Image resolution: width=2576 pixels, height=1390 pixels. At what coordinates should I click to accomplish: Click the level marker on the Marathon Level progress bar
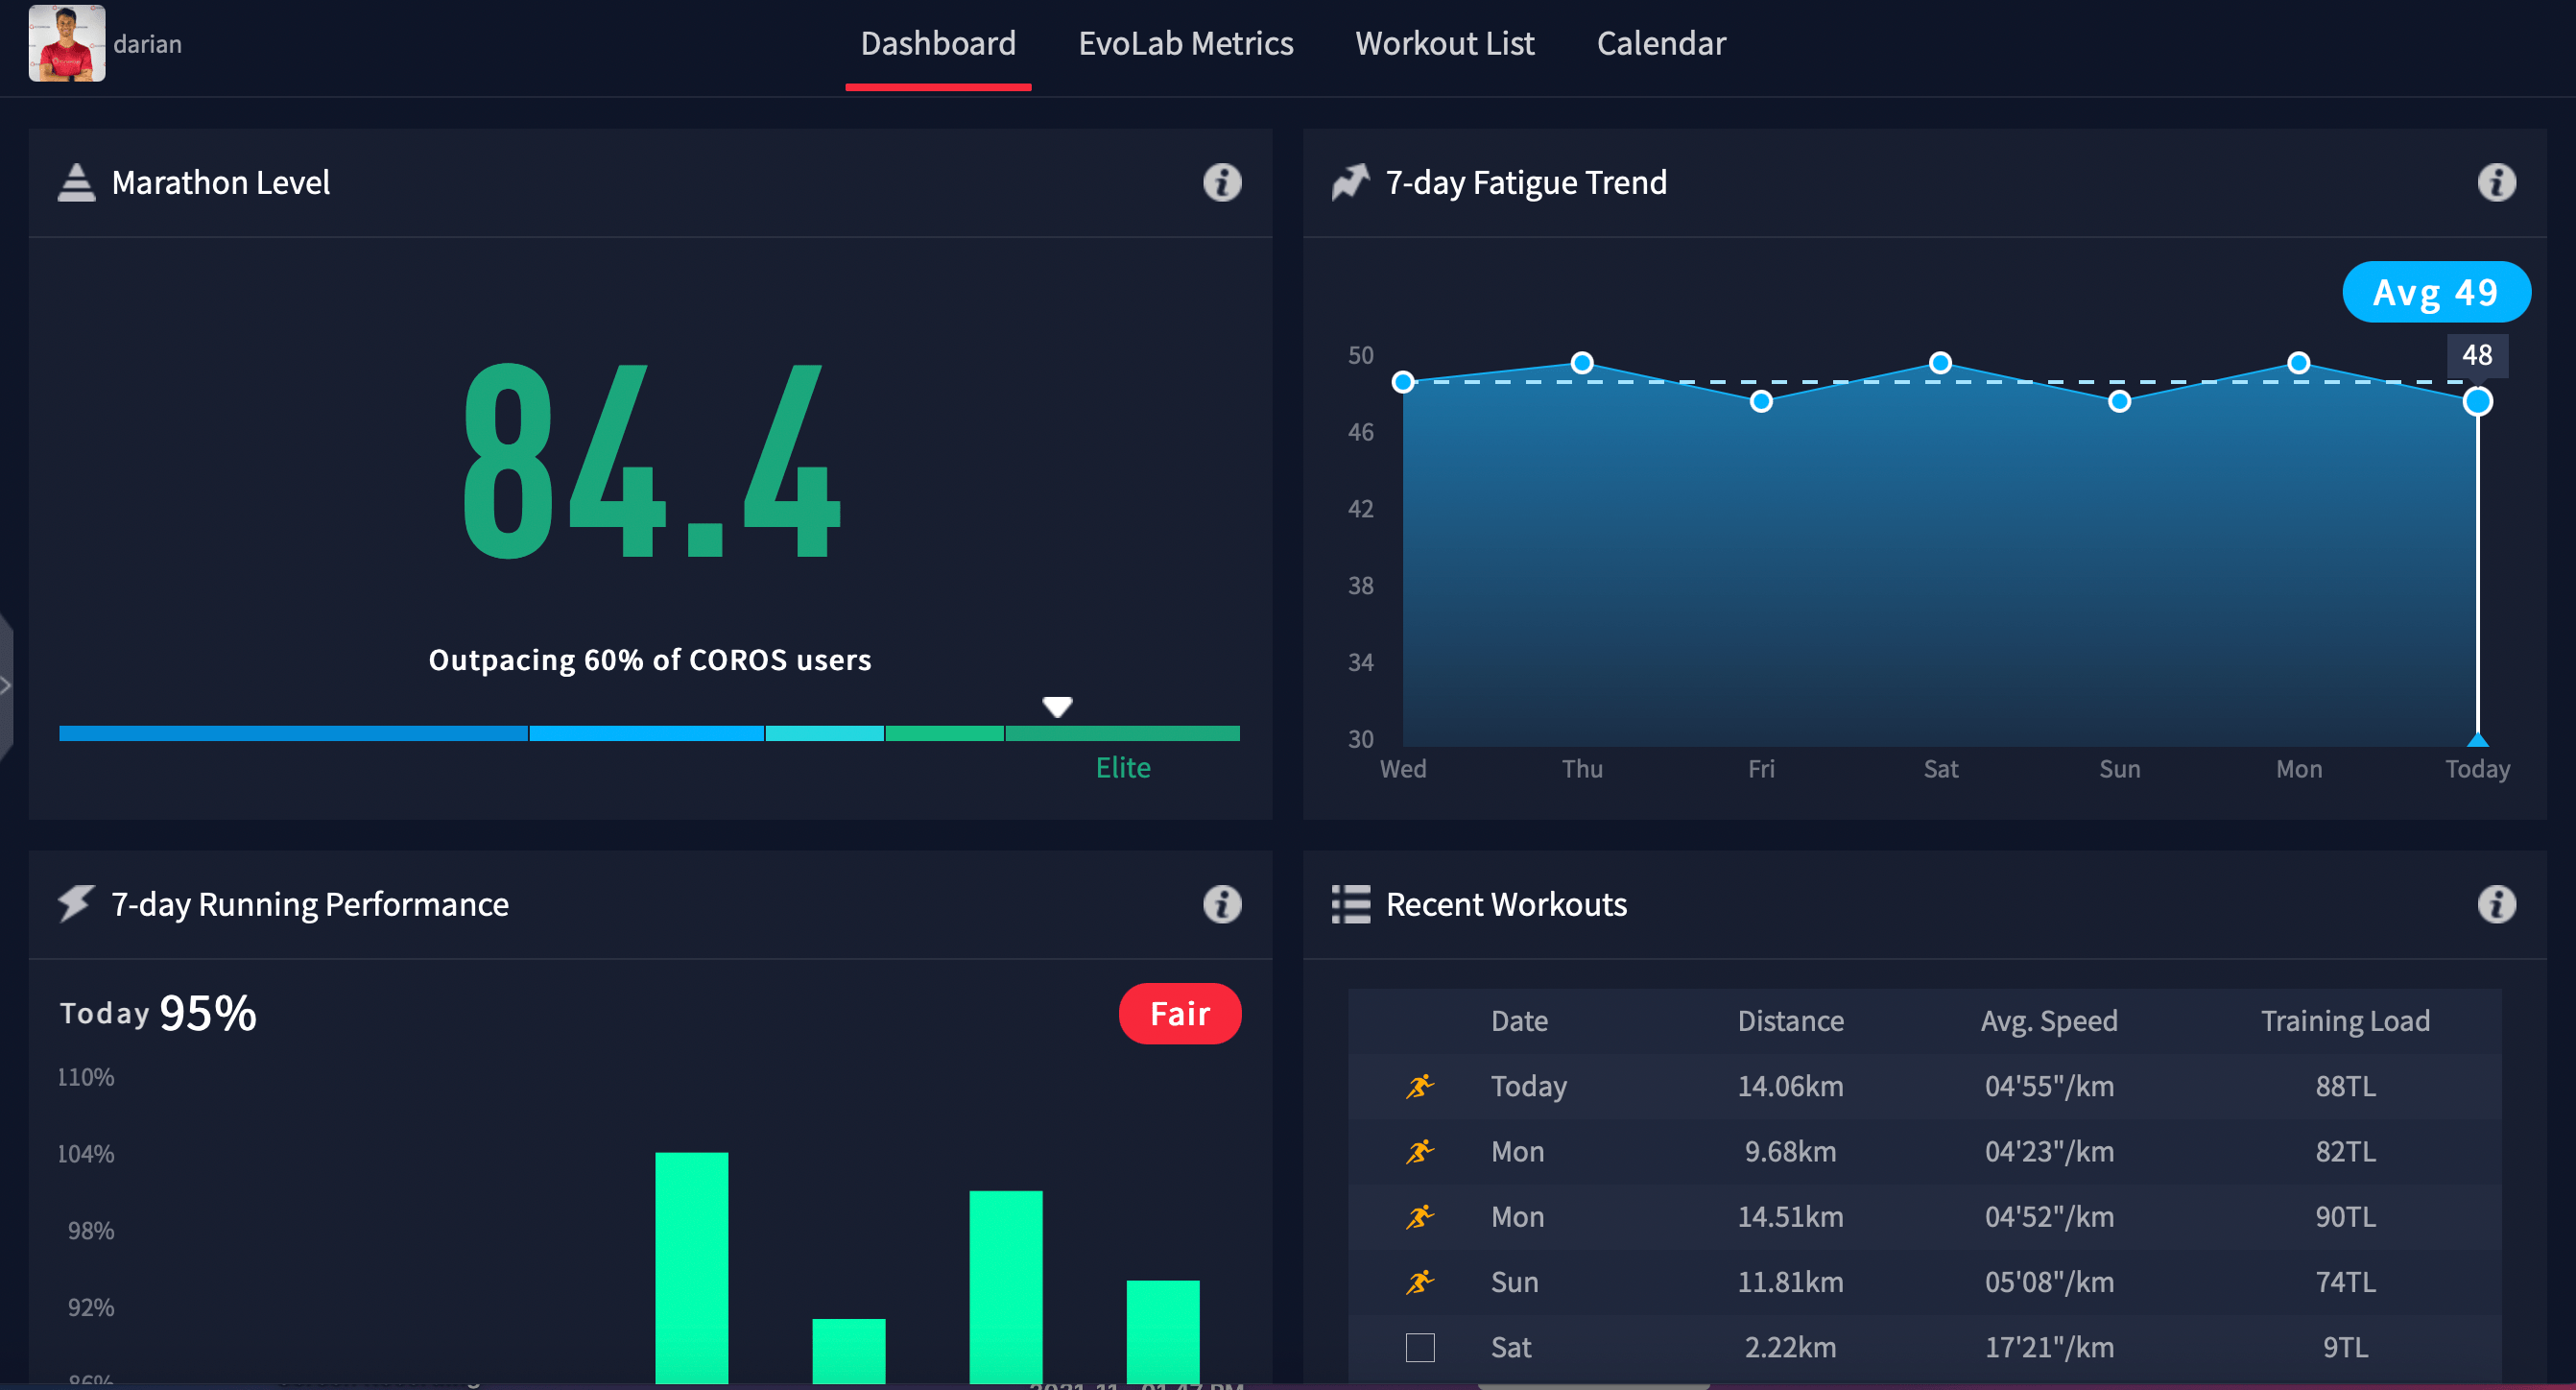1057,706
